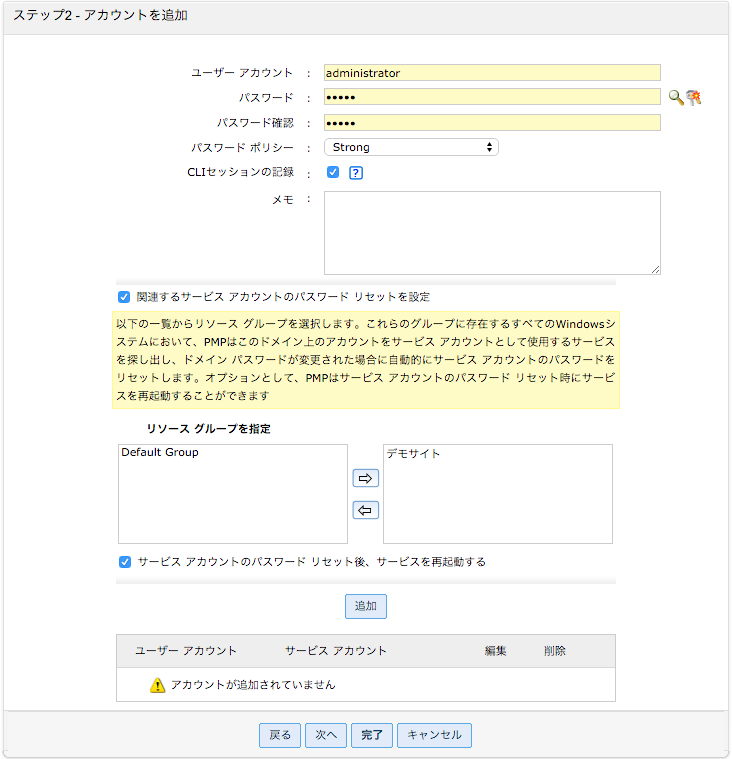Click the 戻る button

pyautogui.click(x=280, y=735)
